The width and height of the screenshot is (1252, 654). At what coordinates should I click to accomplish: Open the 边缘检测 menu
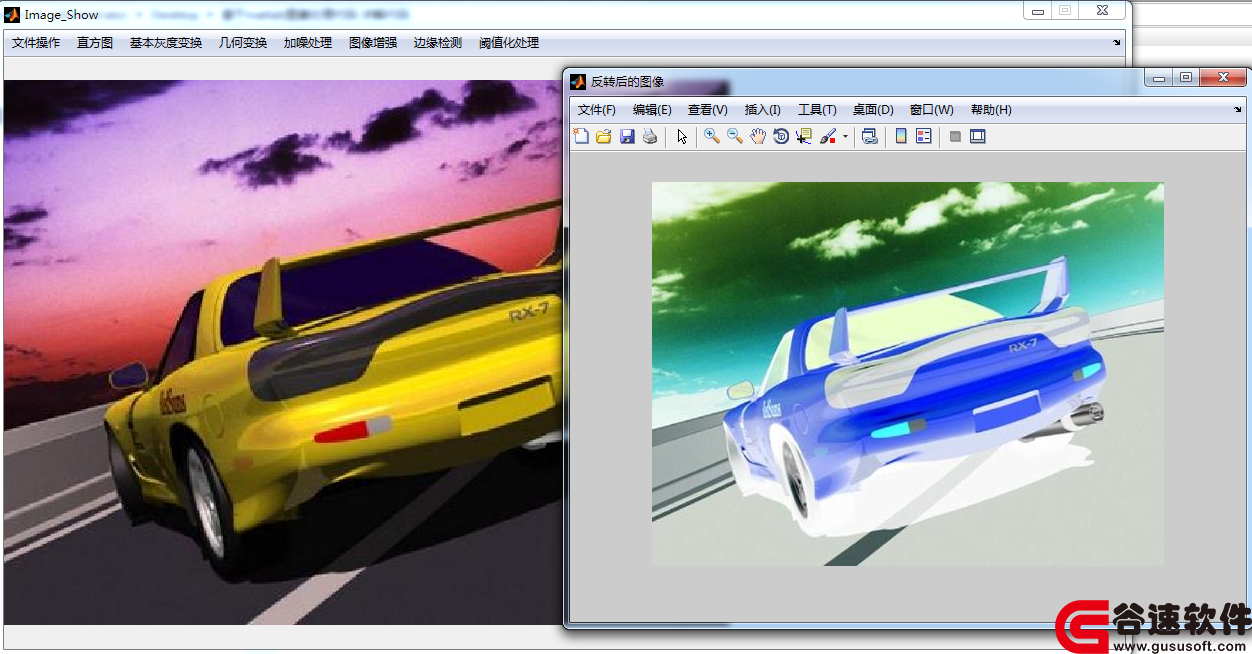point(438,43)
